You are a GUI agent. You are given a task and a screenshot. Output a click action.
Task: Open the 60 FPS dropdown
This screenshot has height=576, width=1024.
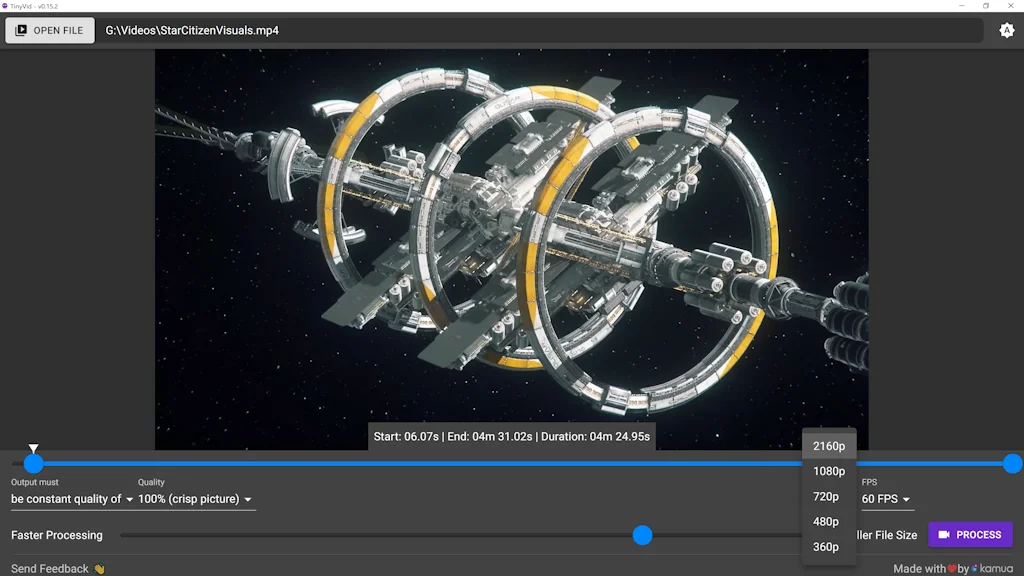(887, 498)
